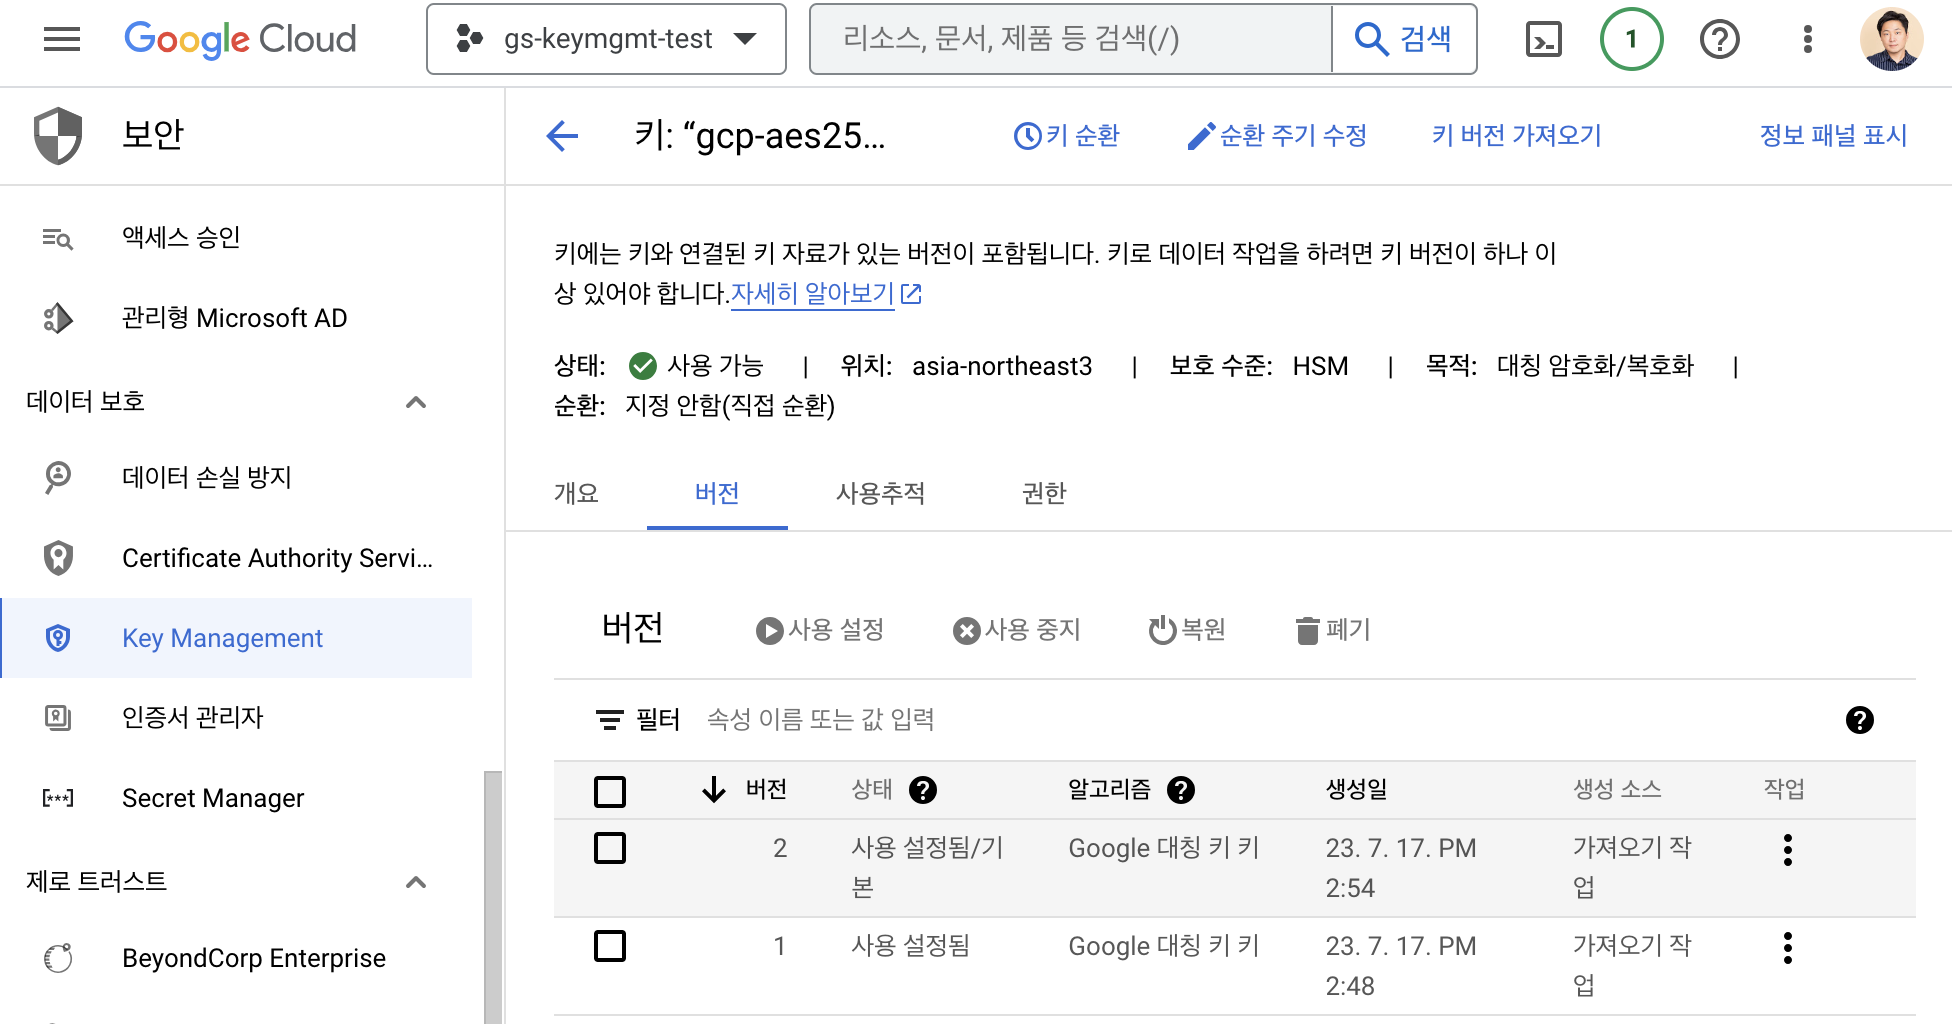Click the 검색 search button
This screenshot has width=1952, height=1024.
1404,39
